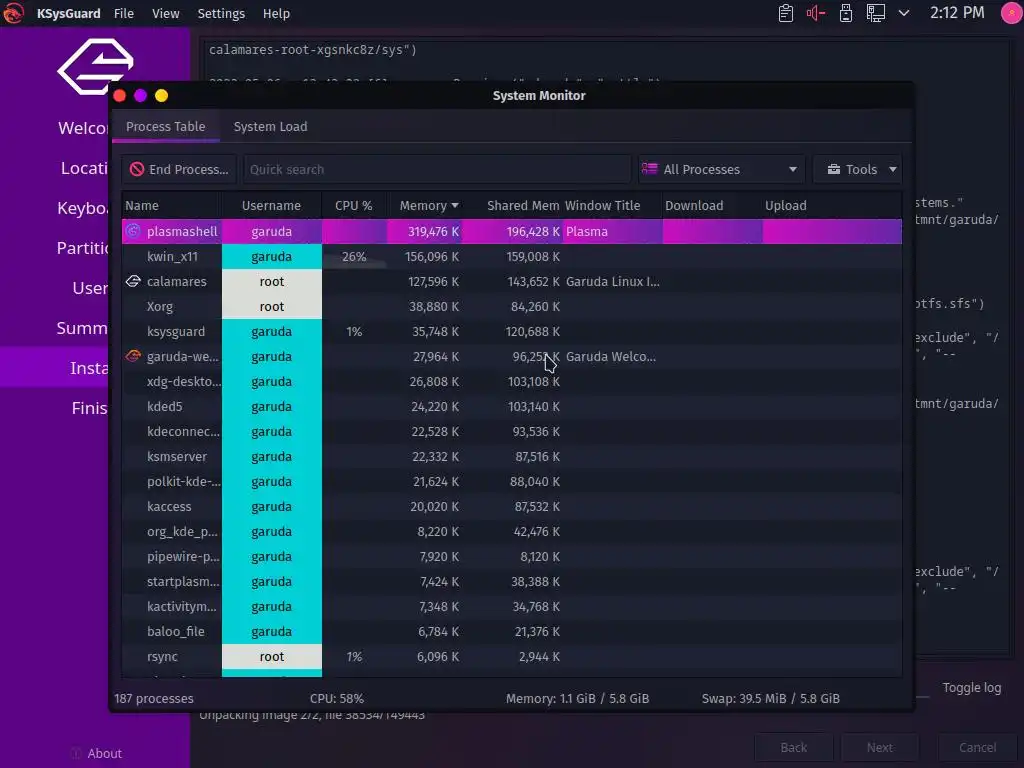
Task: Open the File menu
Action: point(123,13)
